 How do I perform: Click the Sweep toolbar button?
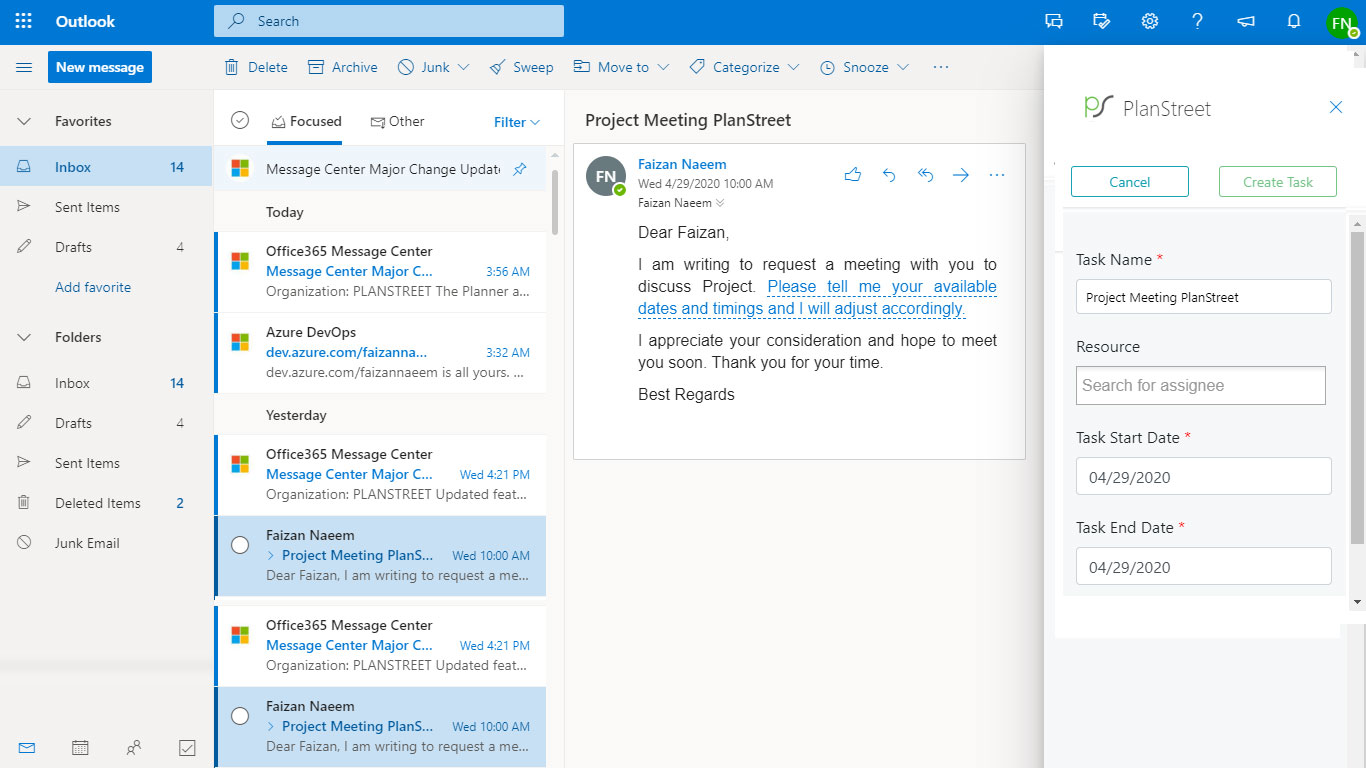tap(521, 67)
